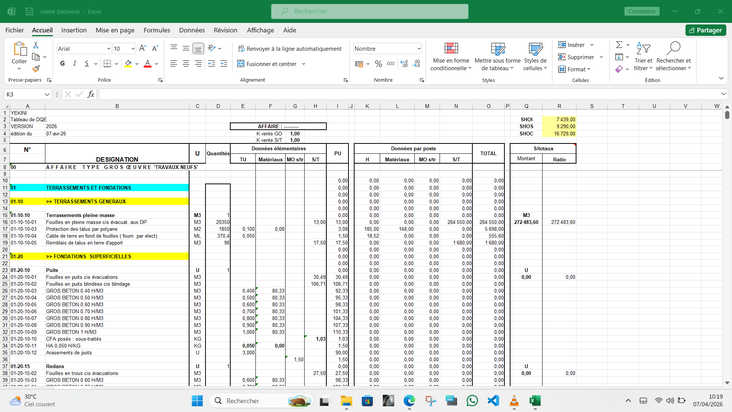Viewport: 732px width, 412px height.
Task: Expand the number format dropdown Nombre
Action: click(x=419, y=48)
